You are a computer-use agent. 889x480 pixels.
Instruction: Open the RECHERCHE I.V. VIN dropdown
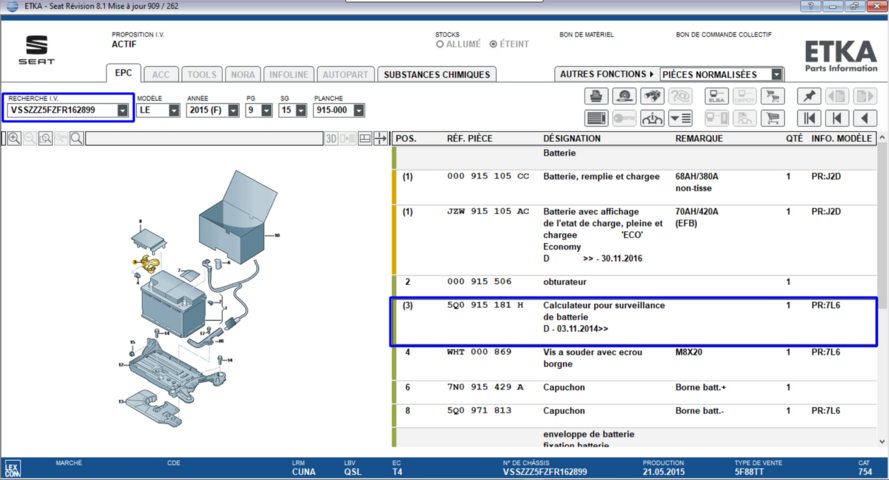point(122,111)
